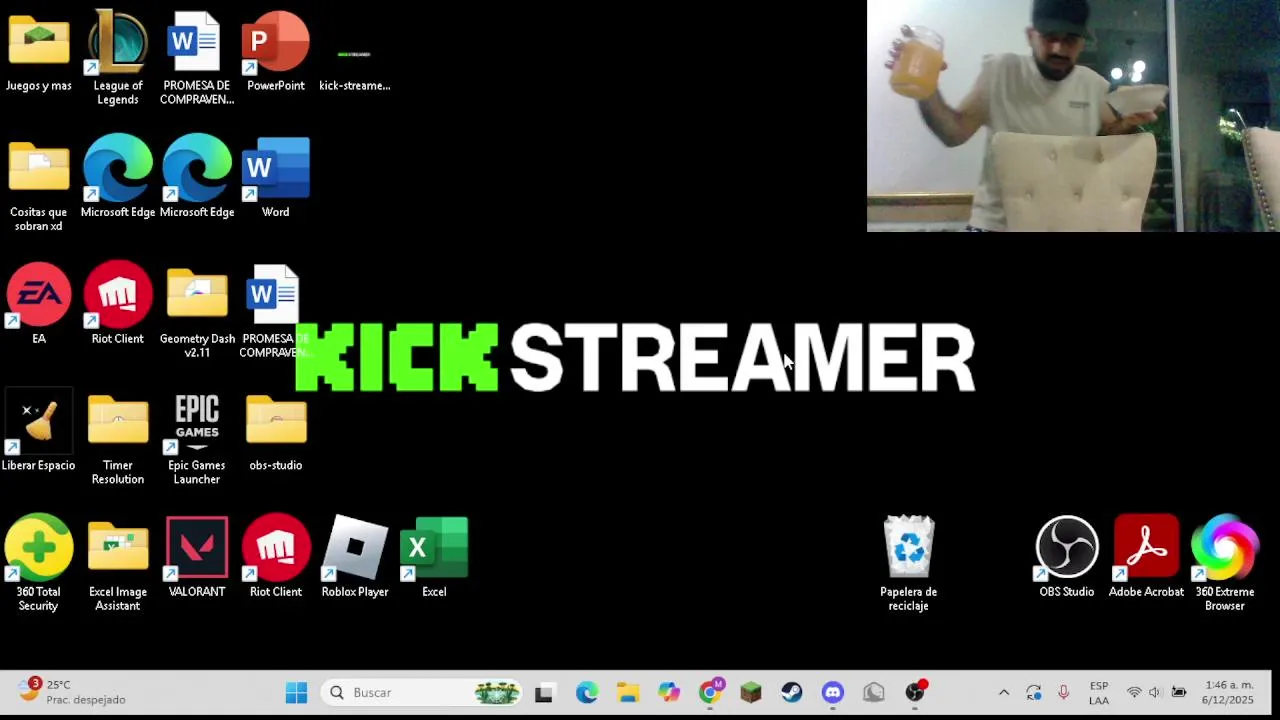The width and height of the screenshot is (1280, 720).
Task: Launch Riot Client next to VALORANT
Action: (276, 557)
